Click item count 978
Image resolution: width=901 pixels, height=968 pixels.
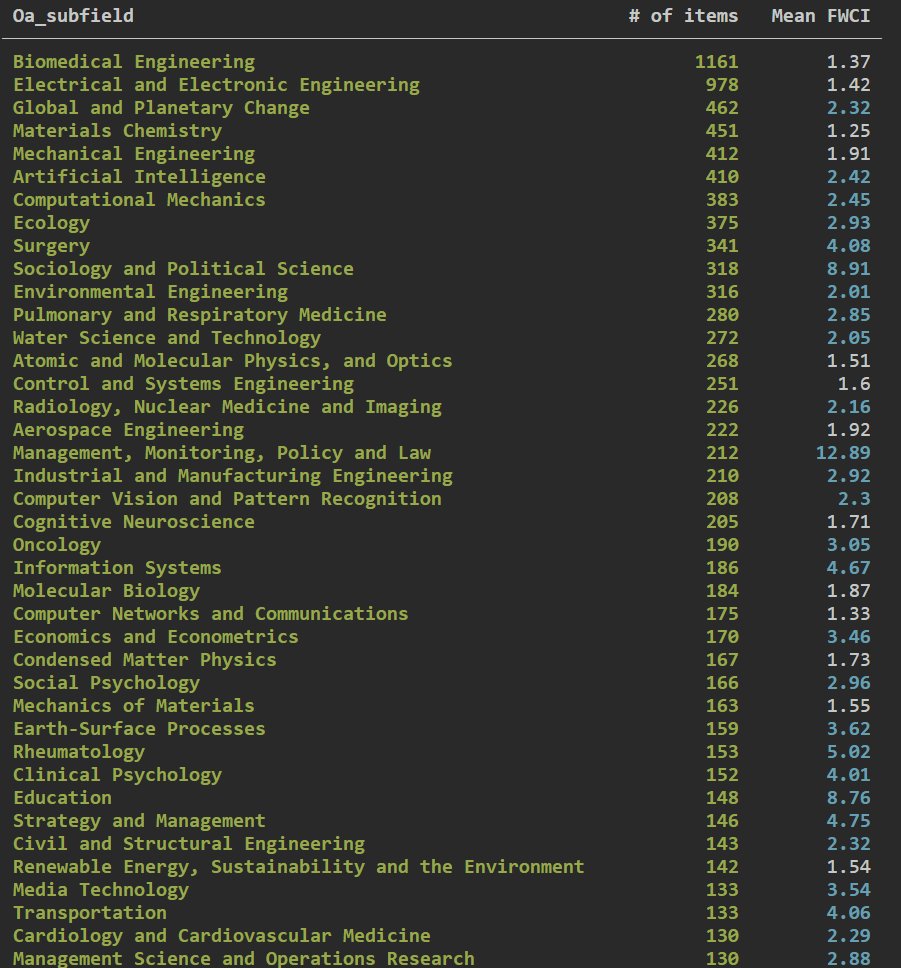point(722,85)
